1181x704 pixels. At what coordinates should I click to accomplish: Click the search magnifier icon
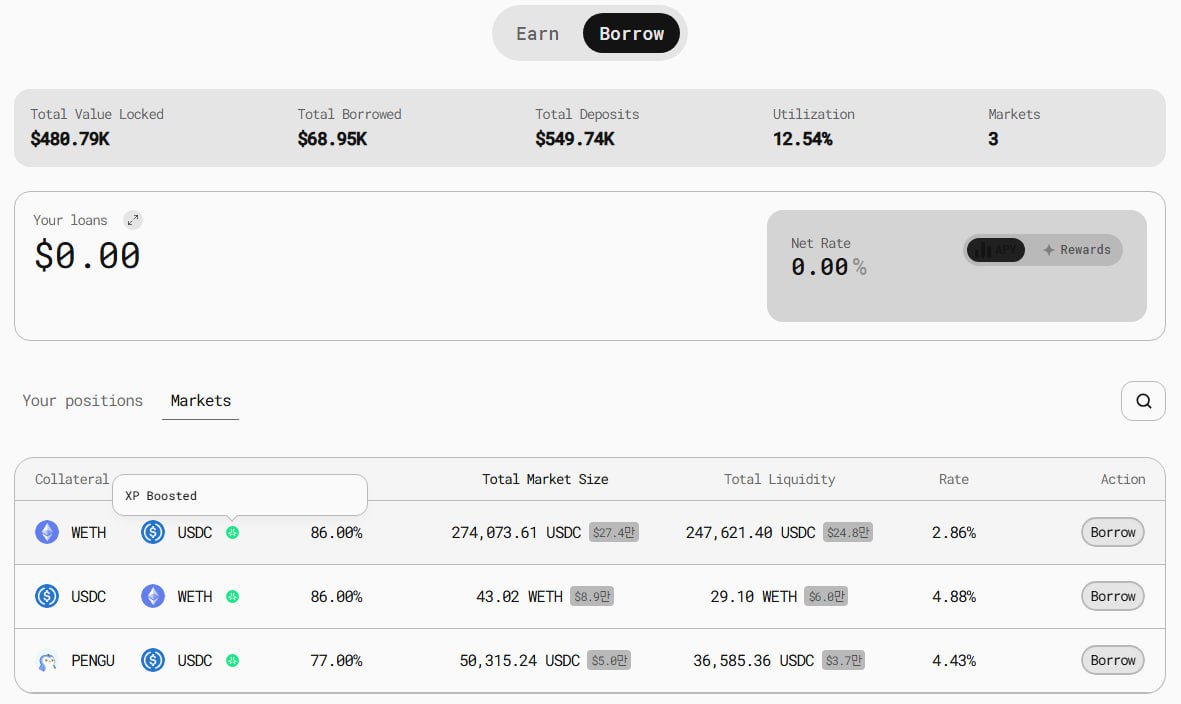pos(1143,401)
